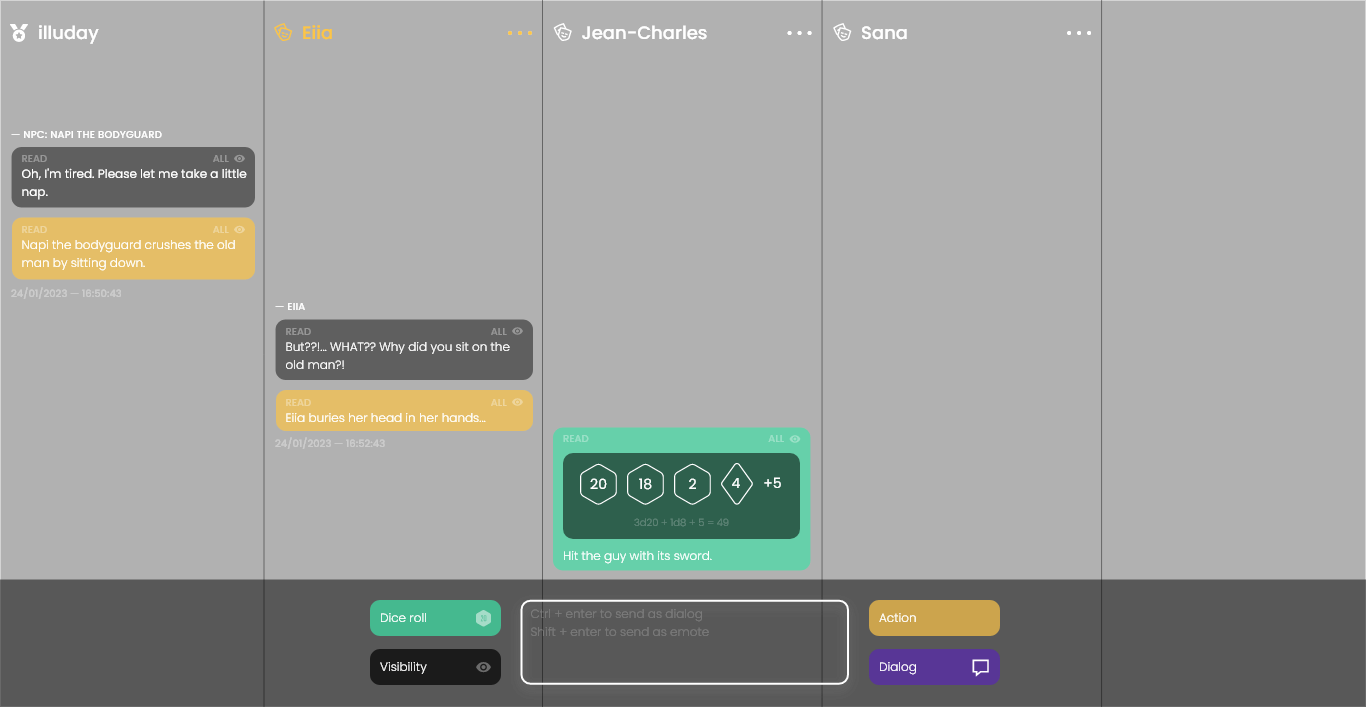1366x707 pixels.
Task: Open Sana's three-dot options menu
Action: point(1079,33)
